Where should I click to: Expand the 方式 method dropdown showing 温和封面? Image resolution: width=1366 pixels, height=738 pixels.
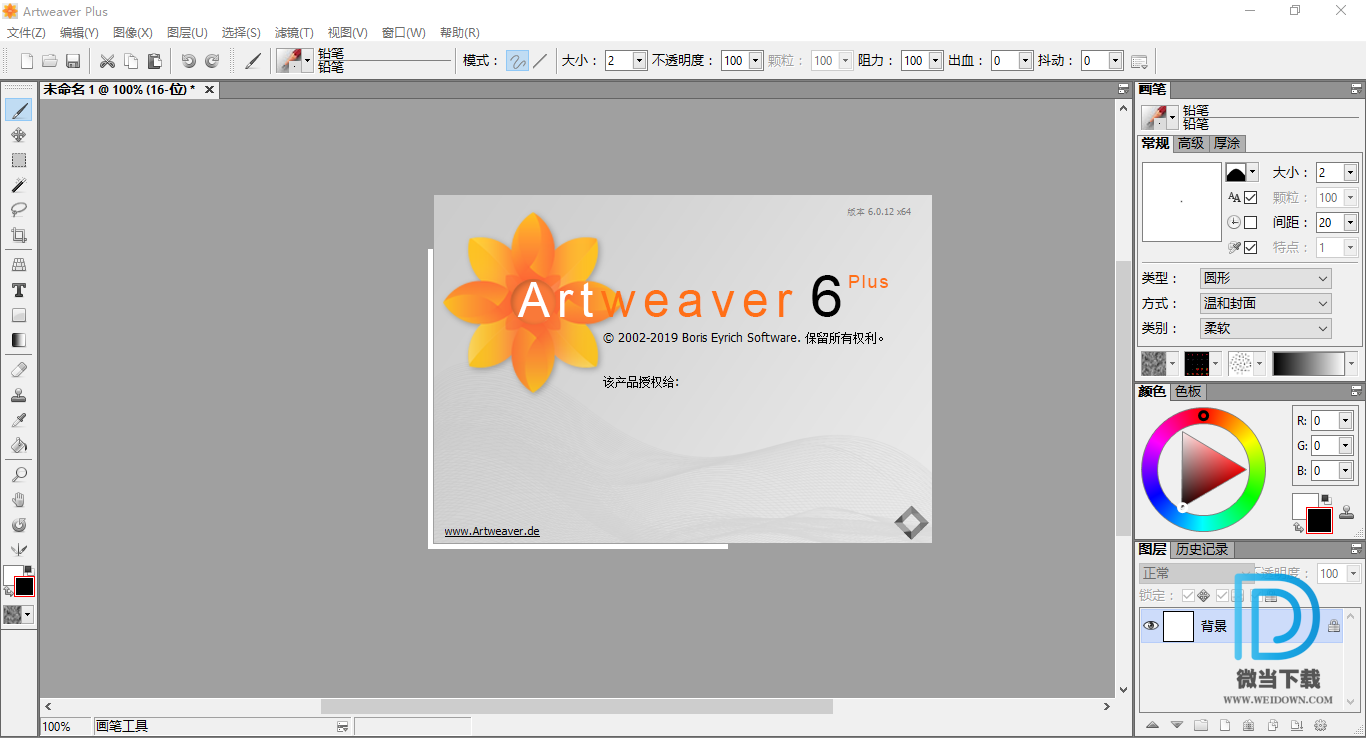(x=1266, y=304)
